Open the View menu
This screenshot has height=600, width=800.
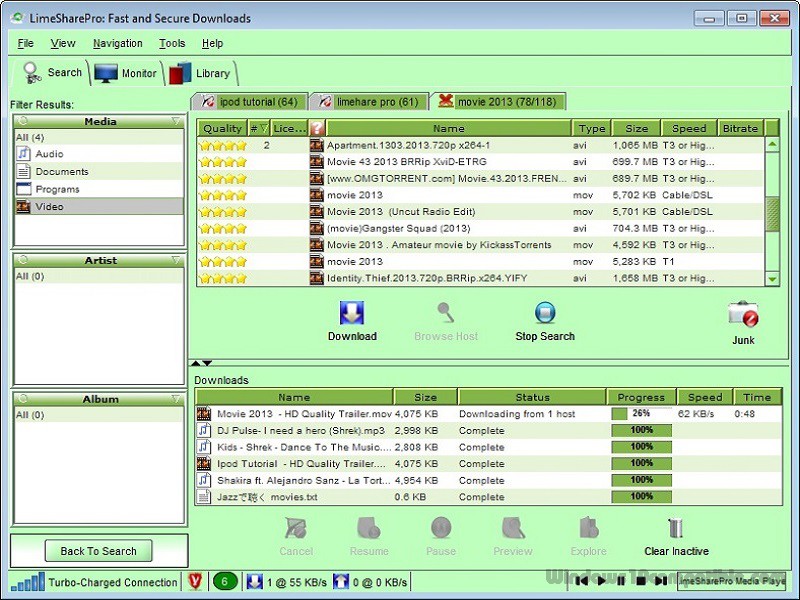(x=63, y=43)
